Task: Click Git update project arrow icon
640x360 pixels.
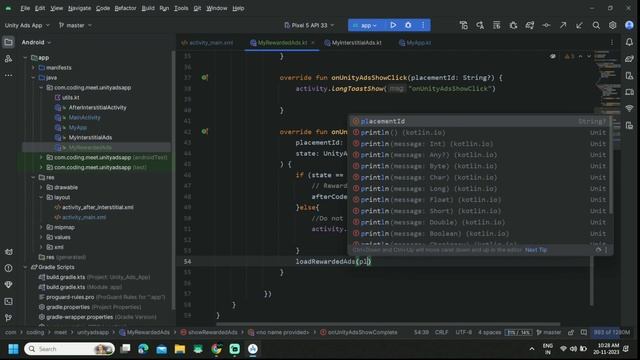Action: [579, 25]
